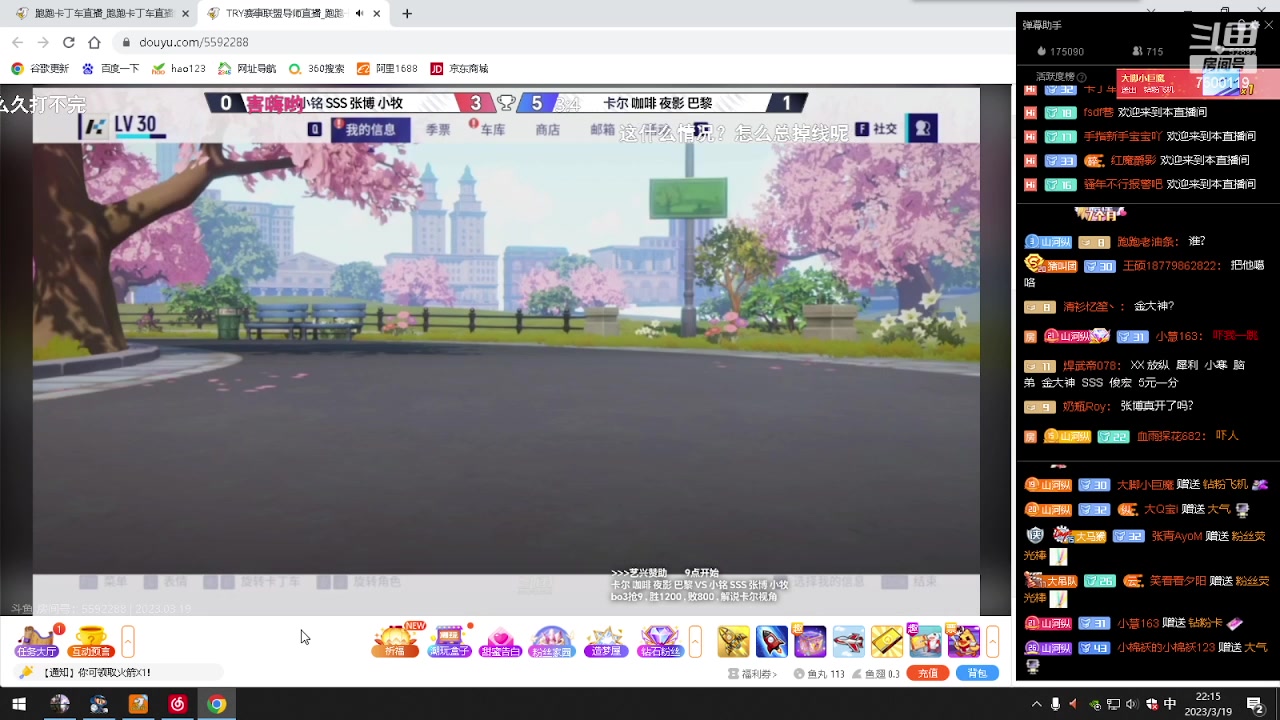Open the 祈福 activity icon
This screenshot has width=1280, height=720.
395,641
